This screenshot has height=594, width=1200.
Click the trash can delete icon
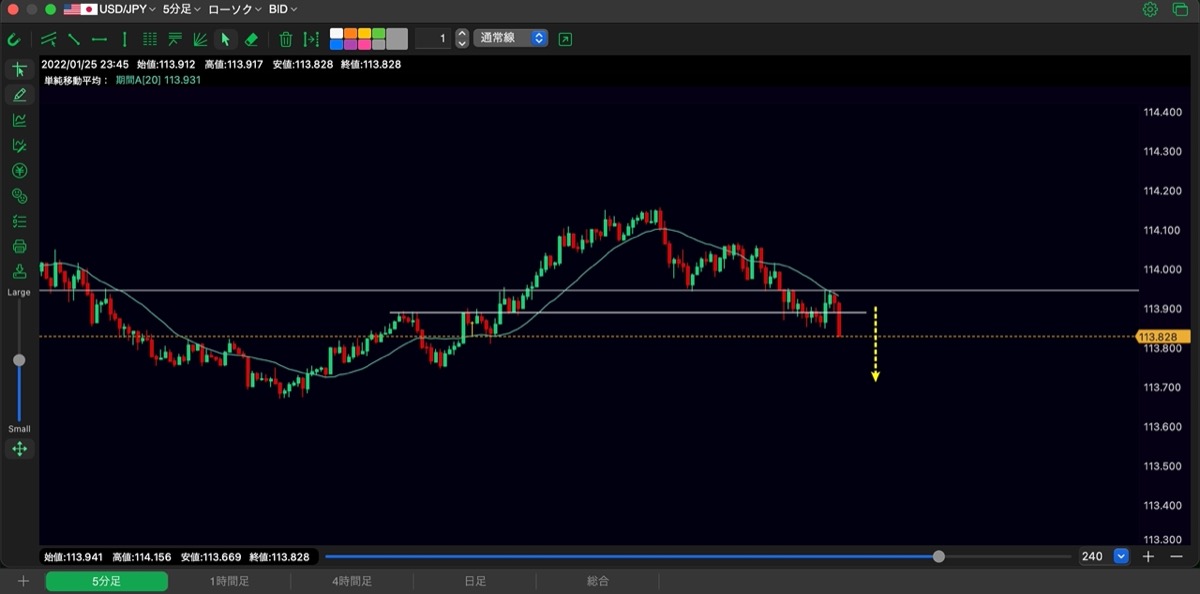click(286, 39)
